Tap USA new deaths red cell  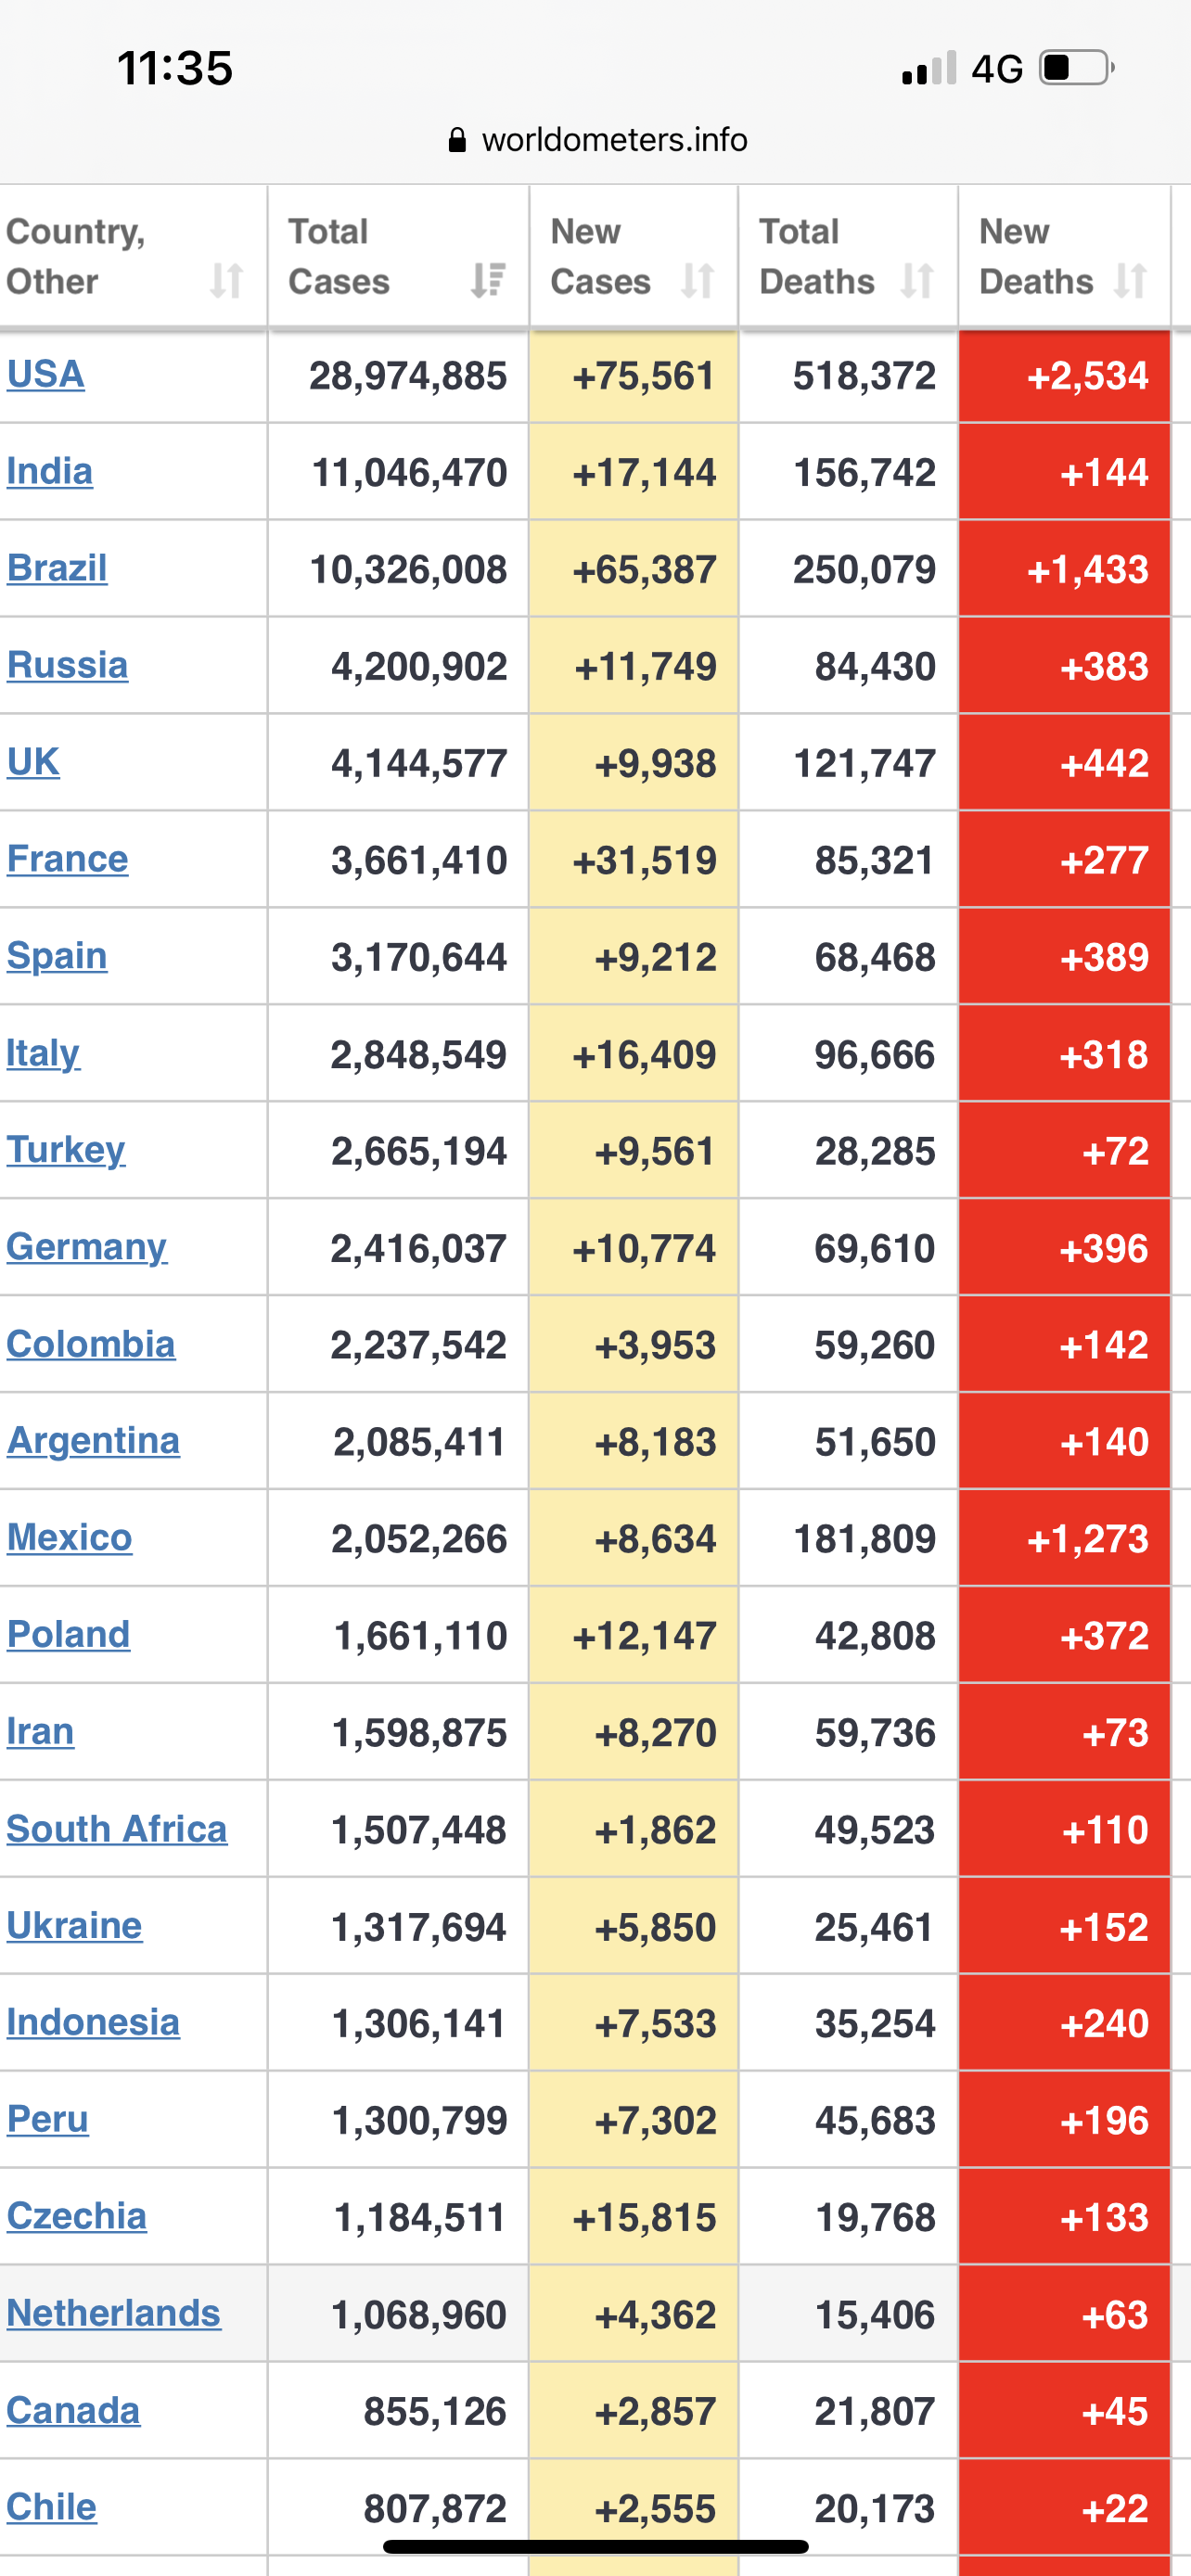tap(1064, 376)
